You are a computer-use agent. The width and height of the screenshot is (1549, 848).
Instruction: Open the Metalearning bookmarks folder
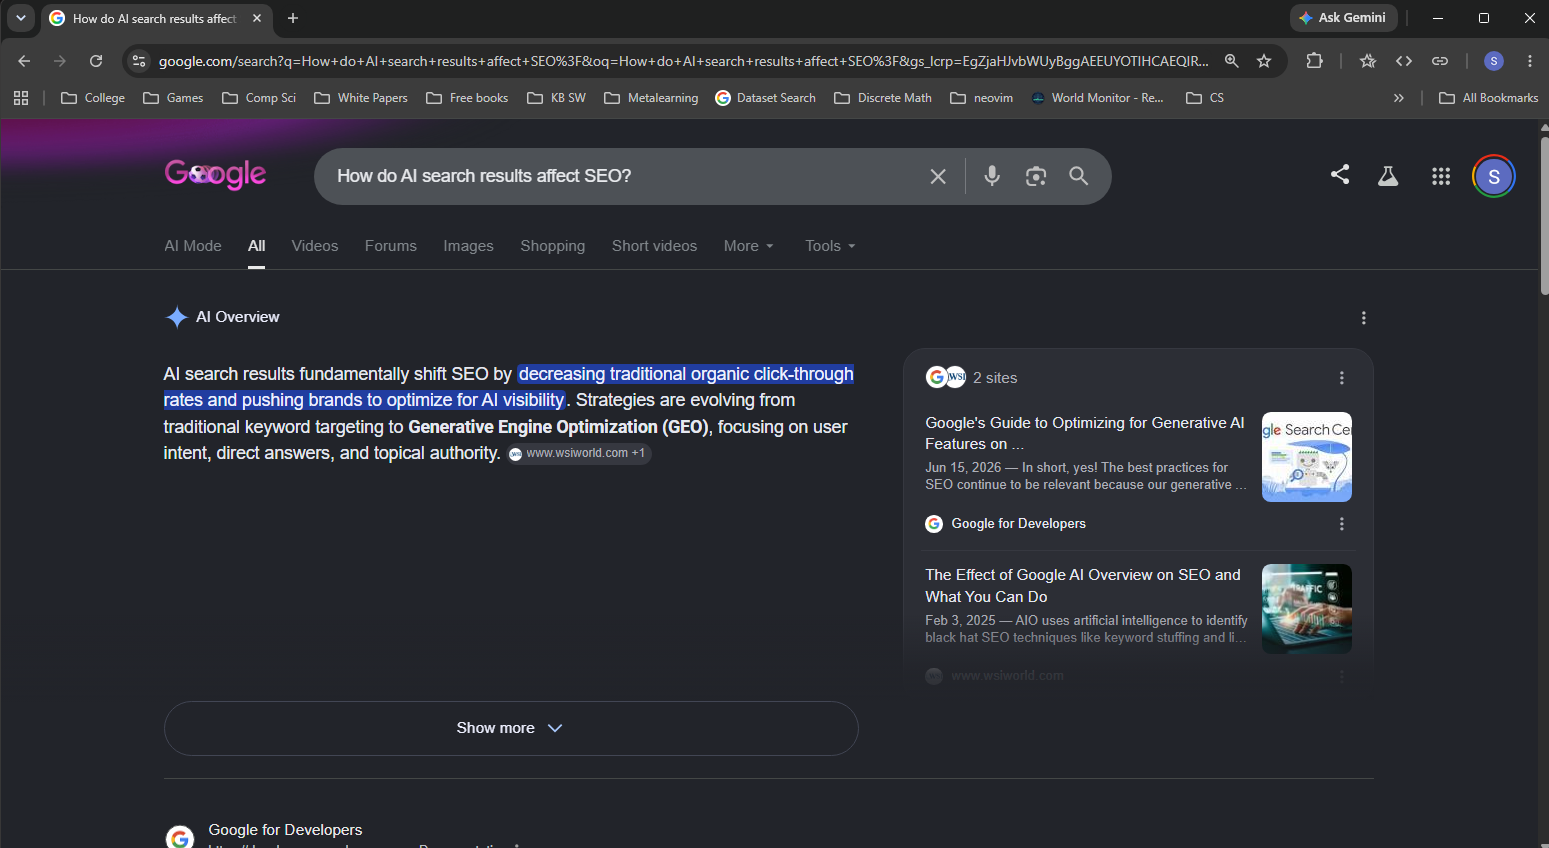[651, 98]
